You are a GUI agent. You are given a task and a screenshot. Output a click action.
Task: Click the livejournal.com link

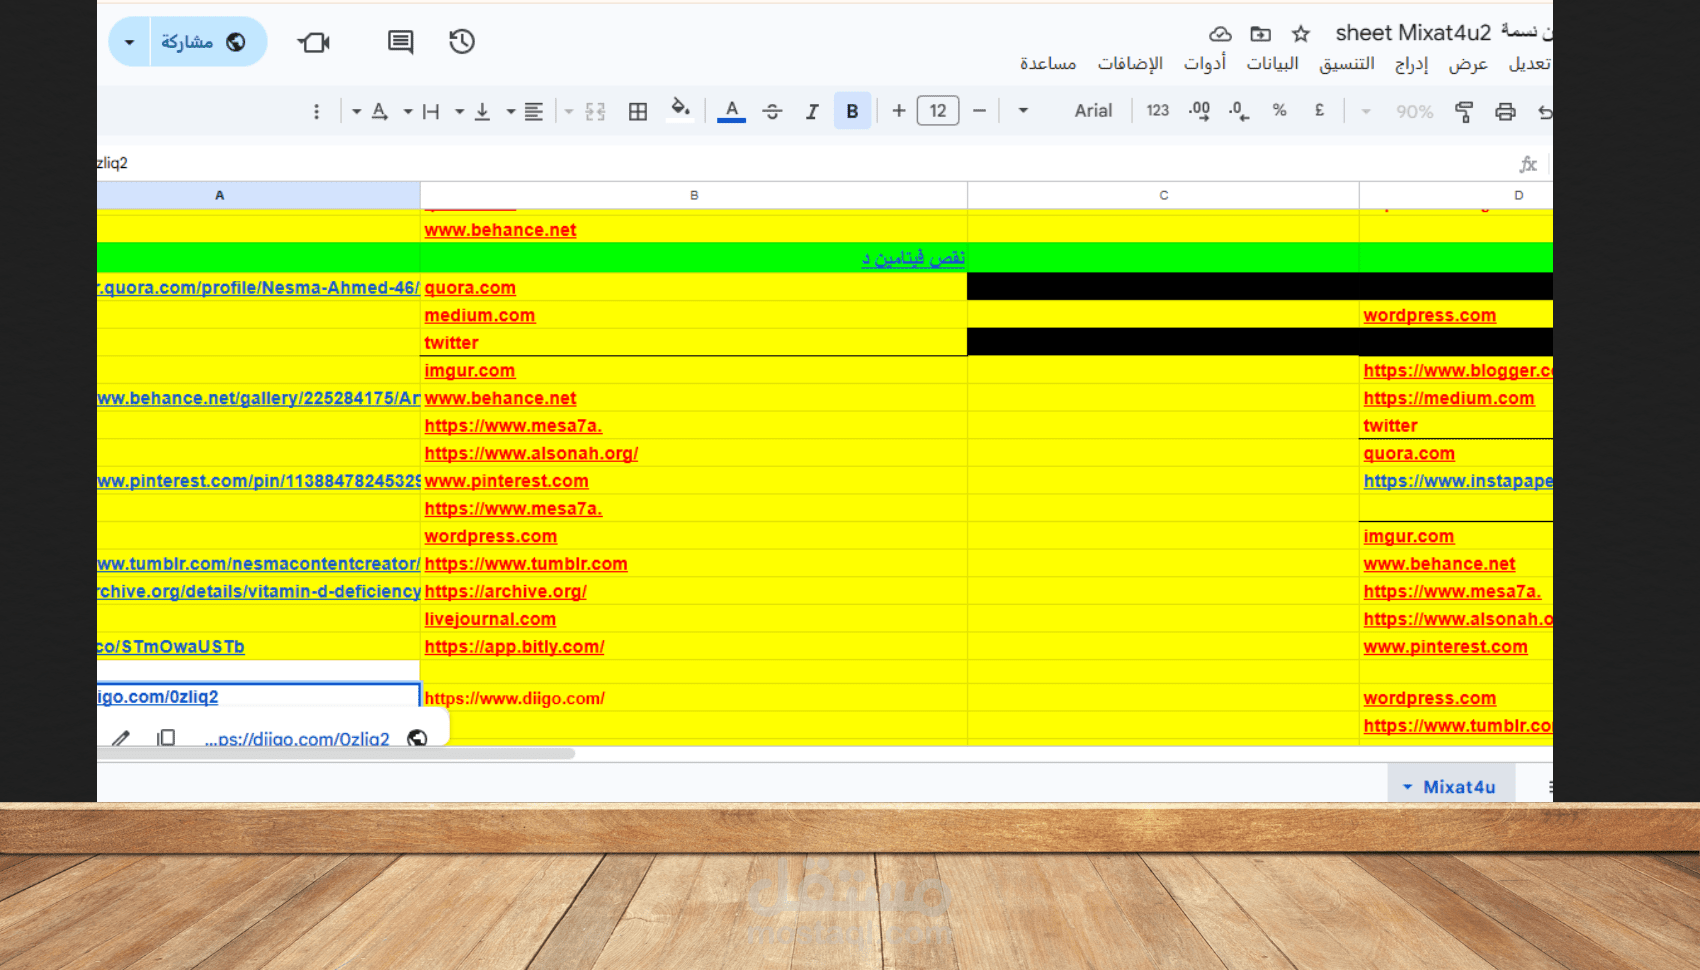click(x=490, y=620)
